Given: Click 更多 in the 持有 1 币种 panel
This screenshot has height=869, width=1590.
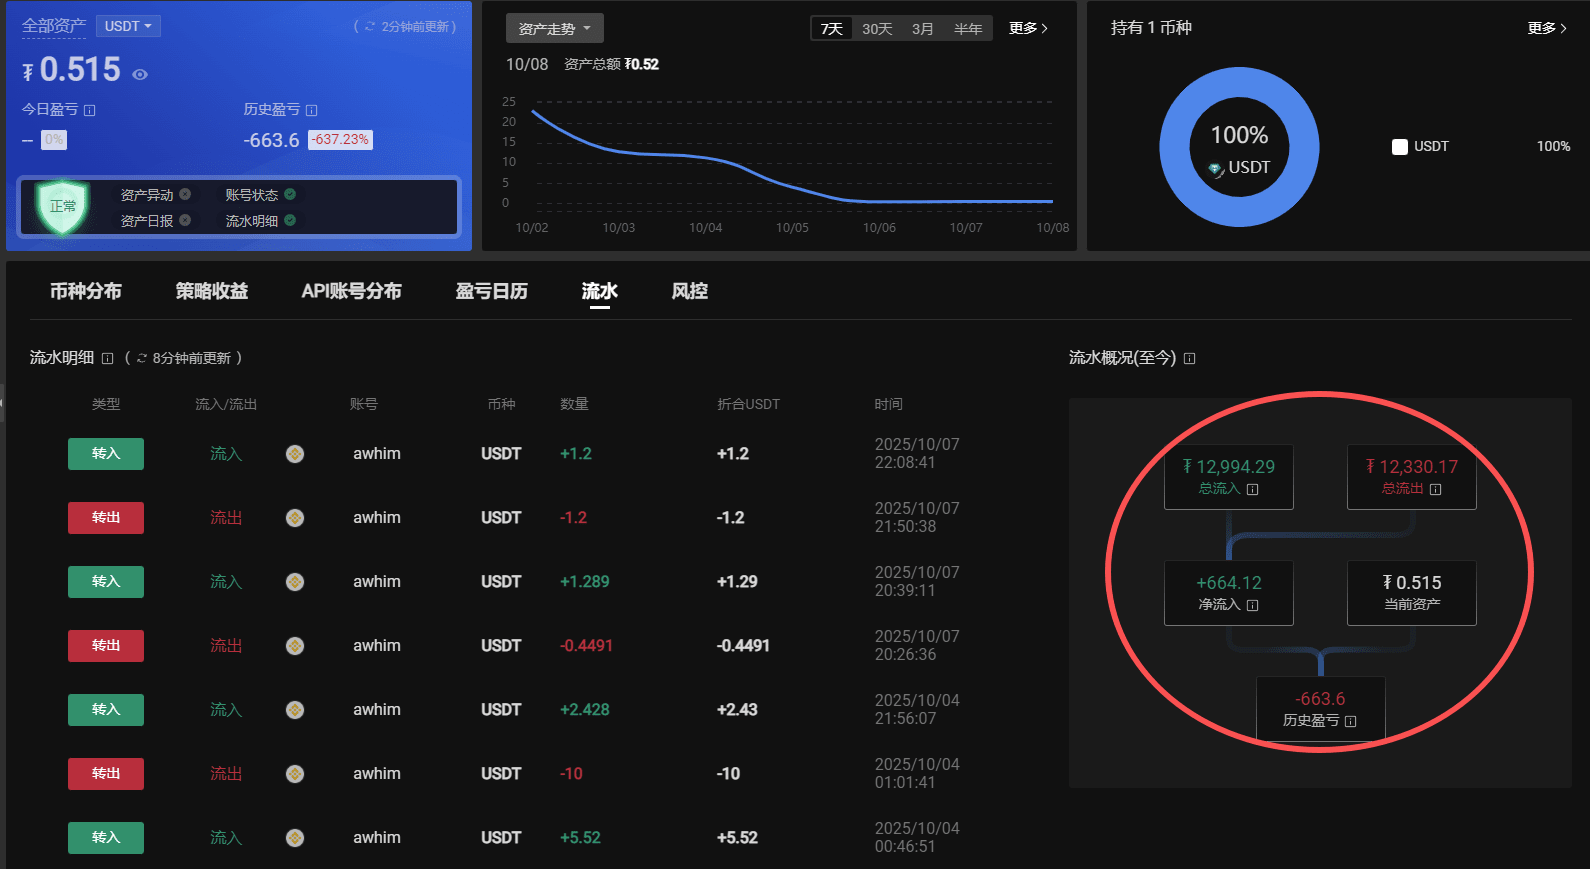Looking at the screenshot, I should coord(1546,28).
